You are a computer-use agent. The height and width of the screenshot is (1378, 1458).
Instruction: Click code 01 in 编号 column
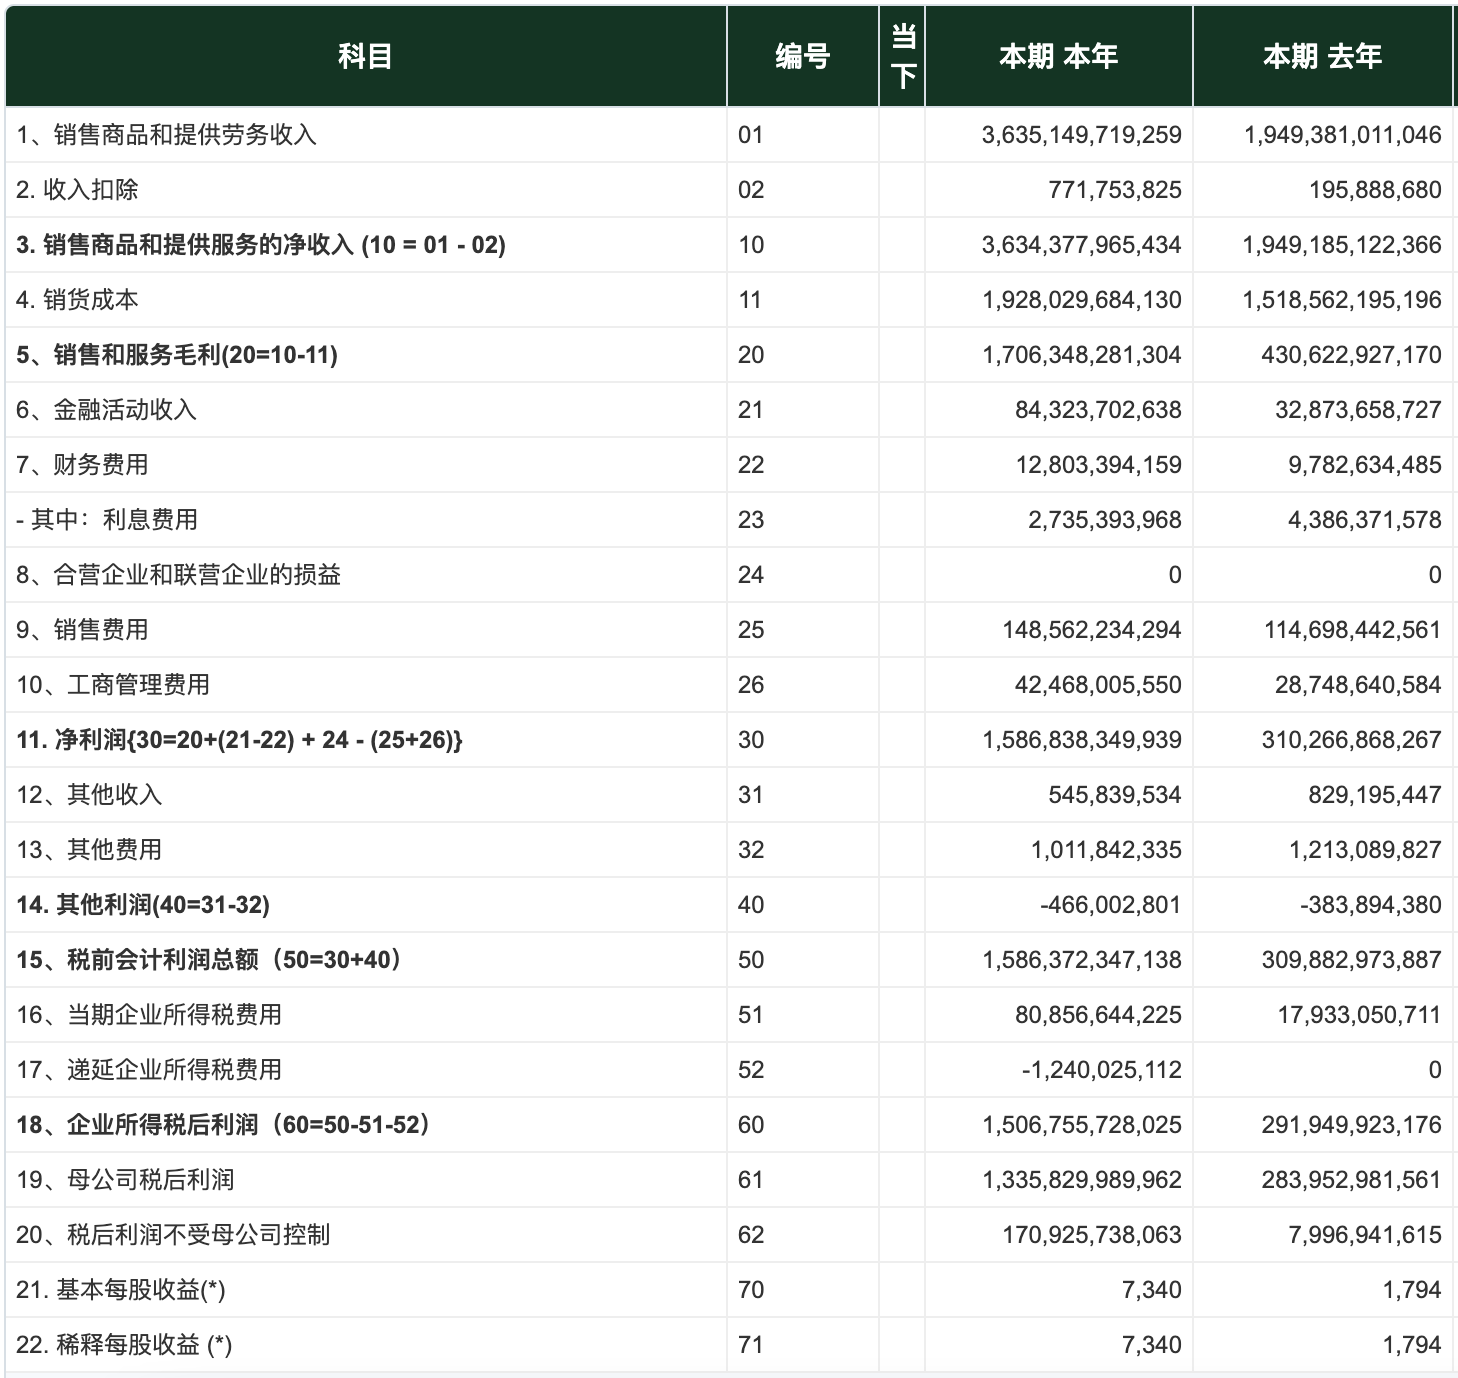pos(751,135)
